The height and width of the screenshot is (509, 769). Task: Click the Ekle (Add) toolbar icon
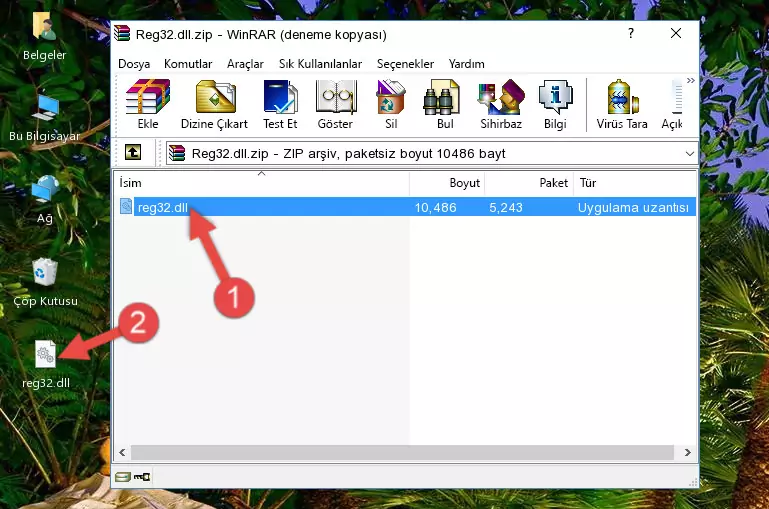click(148, 104)
